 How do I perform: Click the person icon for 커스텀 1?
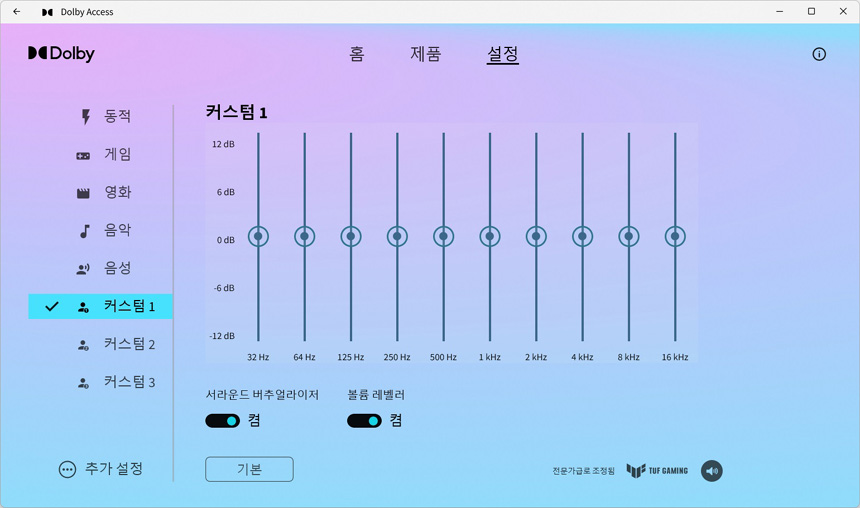coord(83,307)
